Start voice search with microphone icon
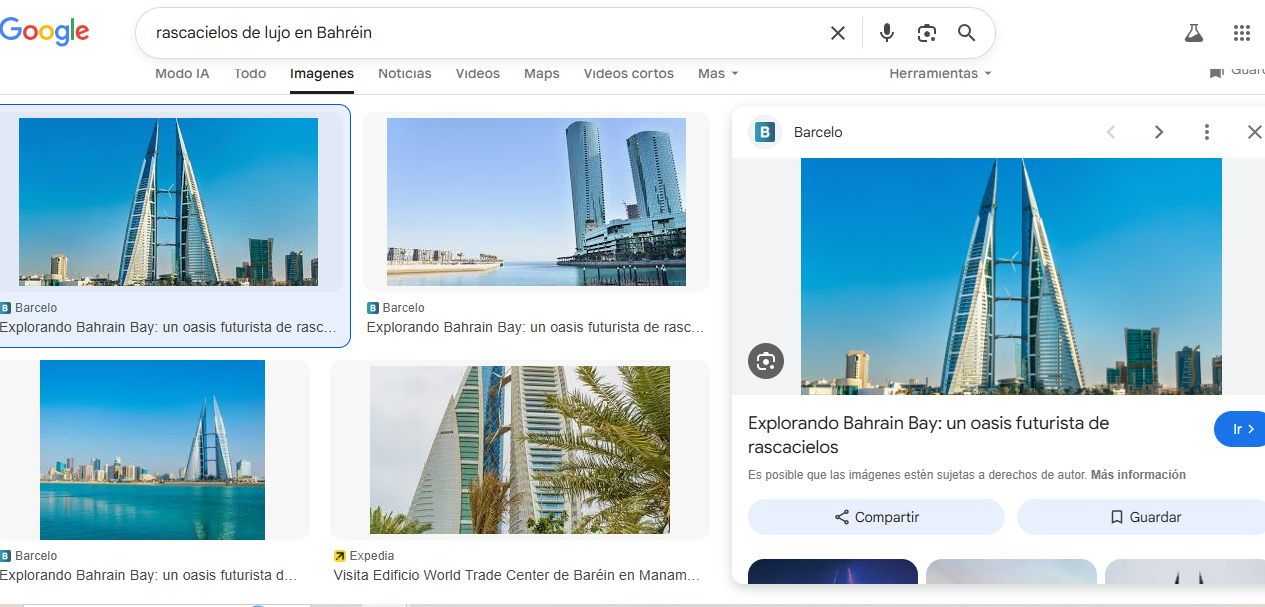The width and height of the screenshot is (1265, 607). pyautogui.click(x=886, y=33)
